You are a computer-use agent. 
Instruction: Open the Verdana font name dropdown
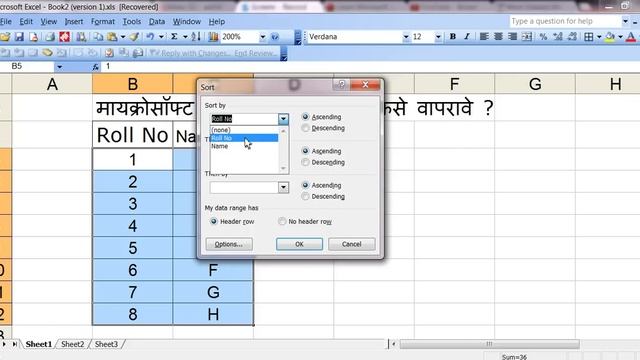[406, 37]
